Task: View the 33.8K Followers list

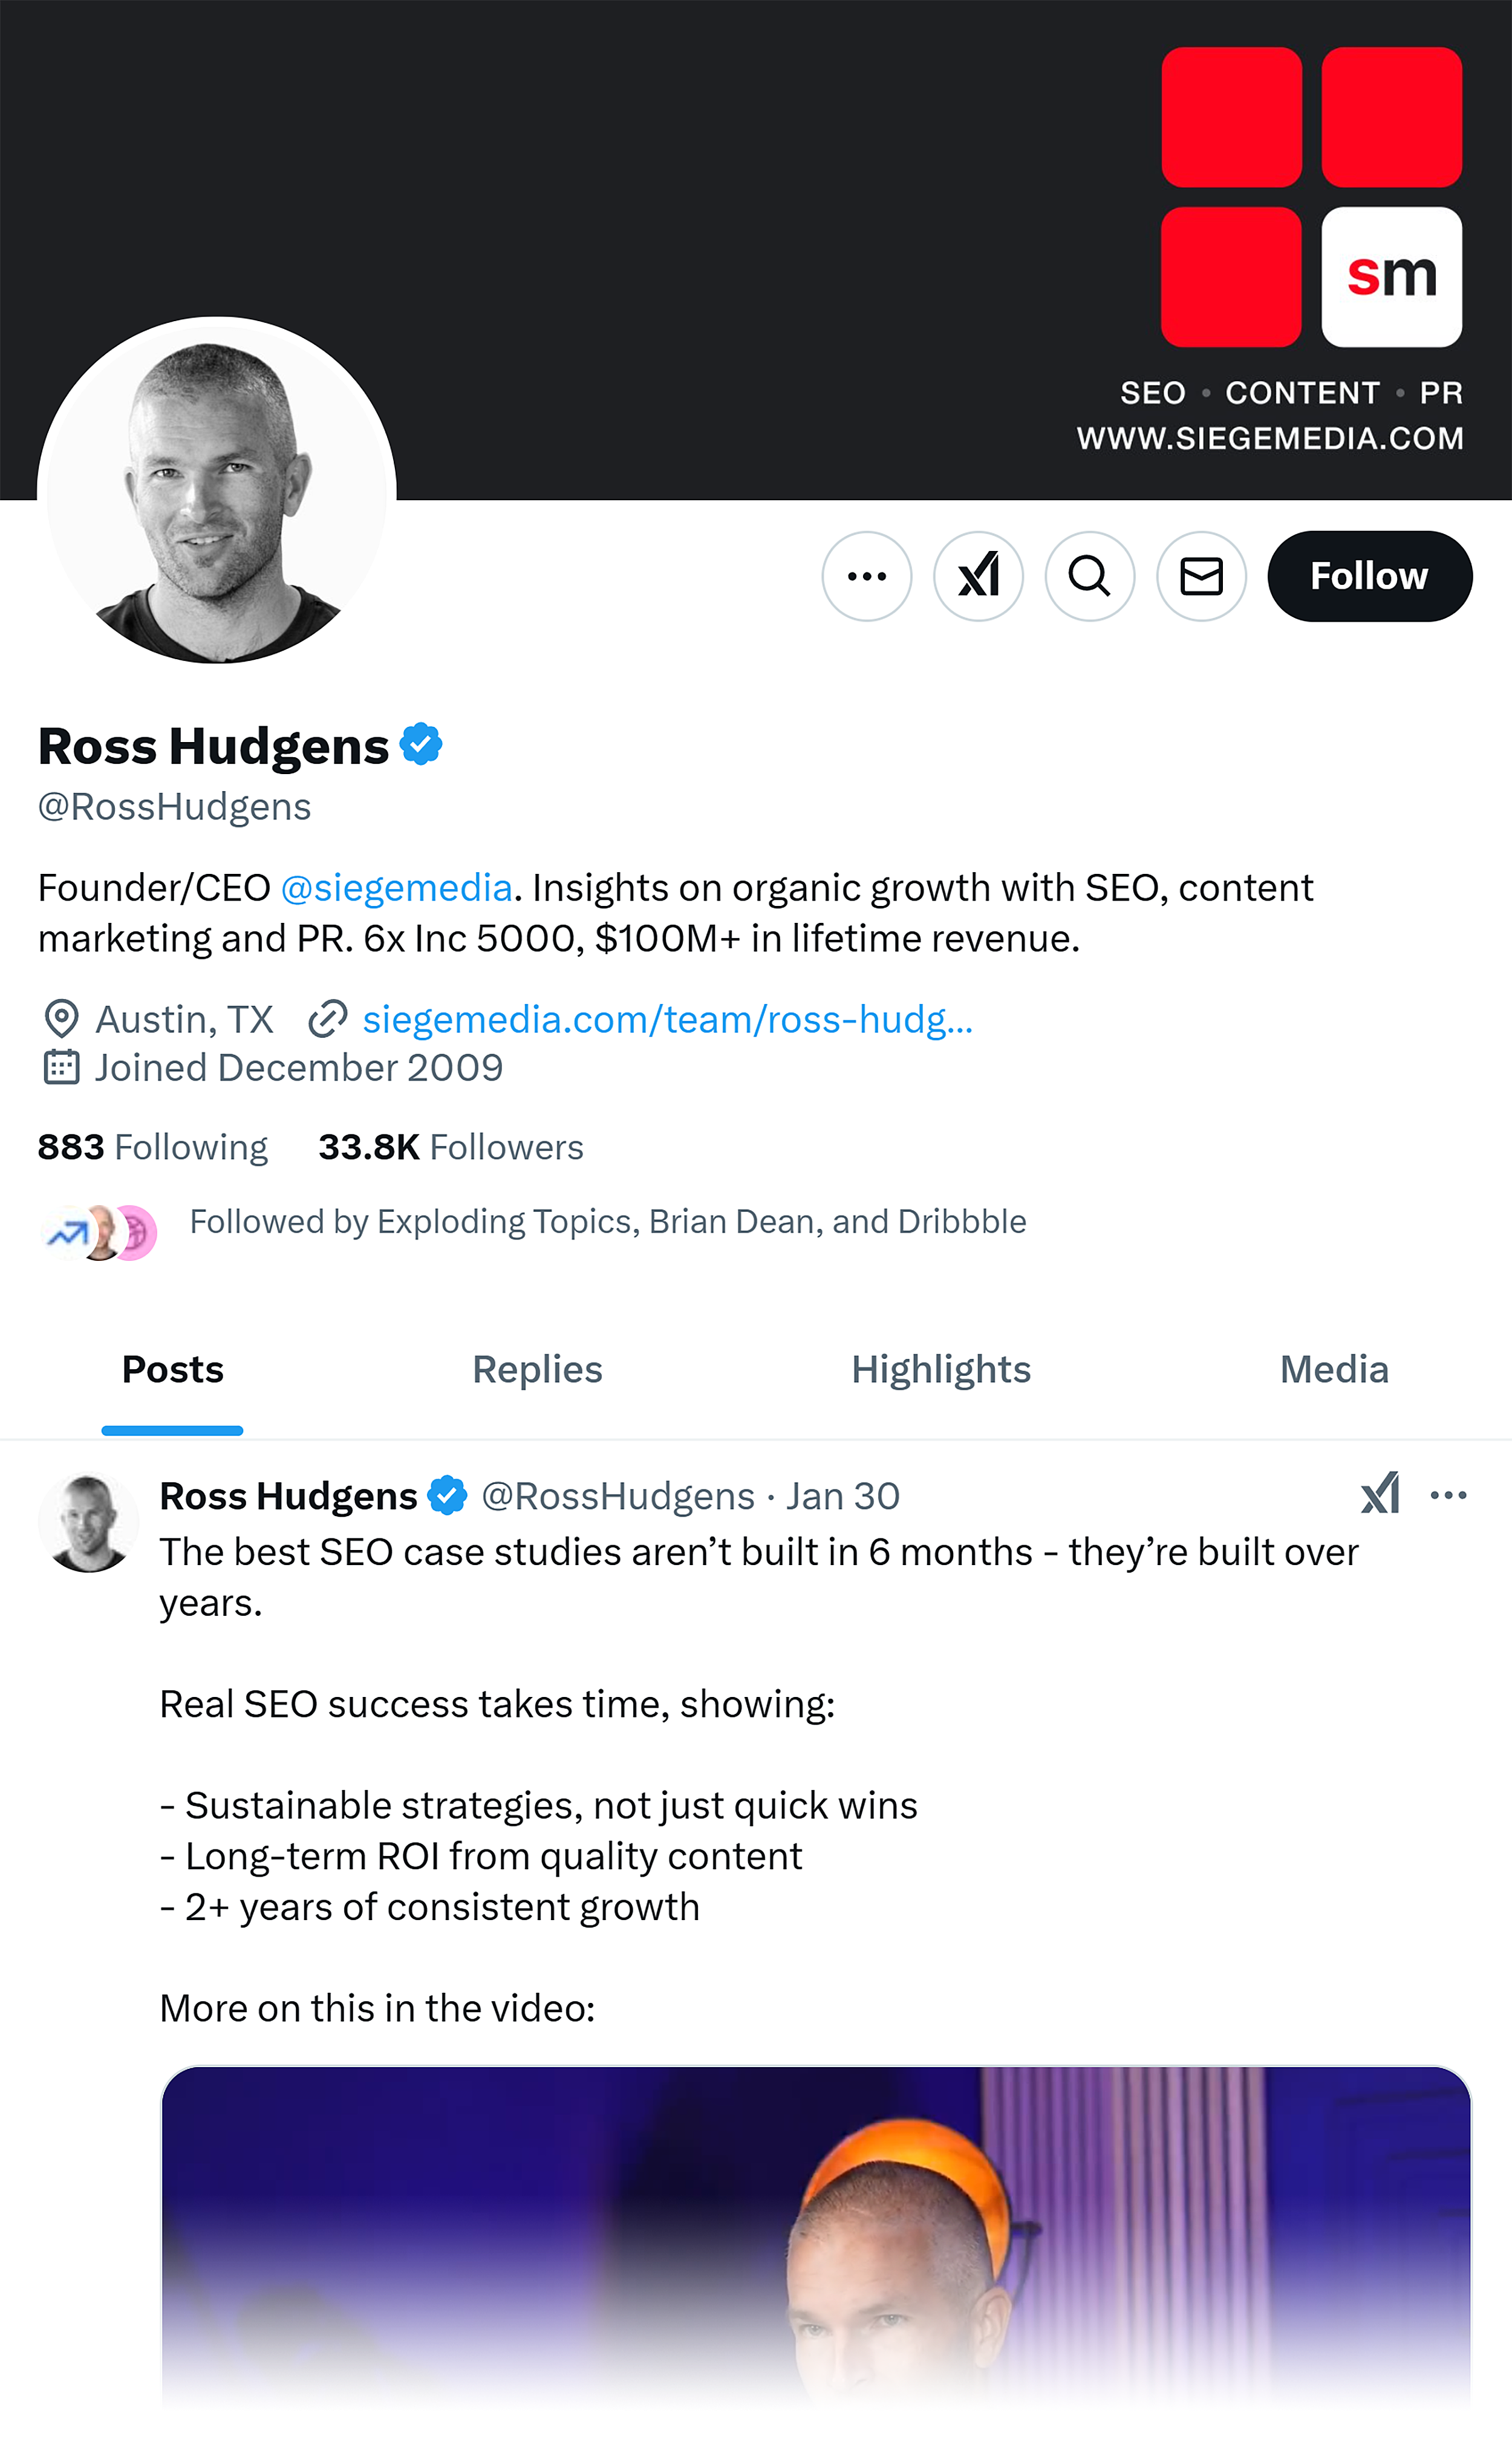Action: [x=450, y=1147]
